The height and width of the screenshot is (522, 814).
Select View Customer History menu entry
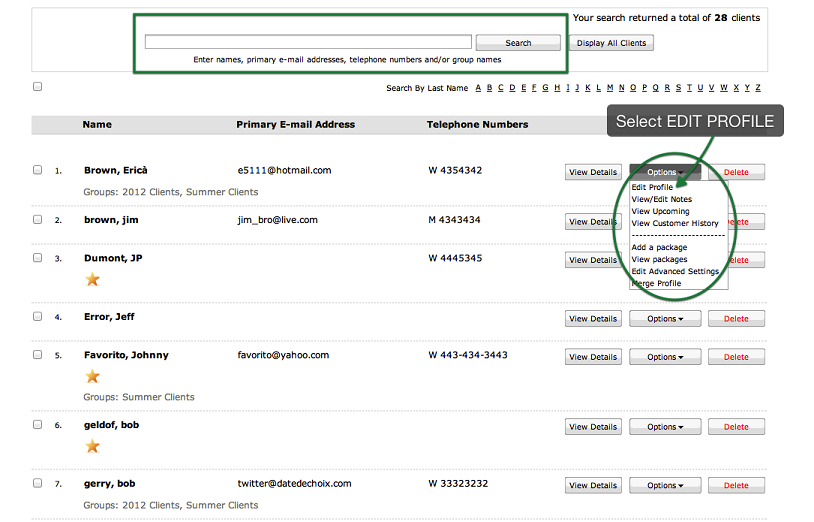point(675,223)
